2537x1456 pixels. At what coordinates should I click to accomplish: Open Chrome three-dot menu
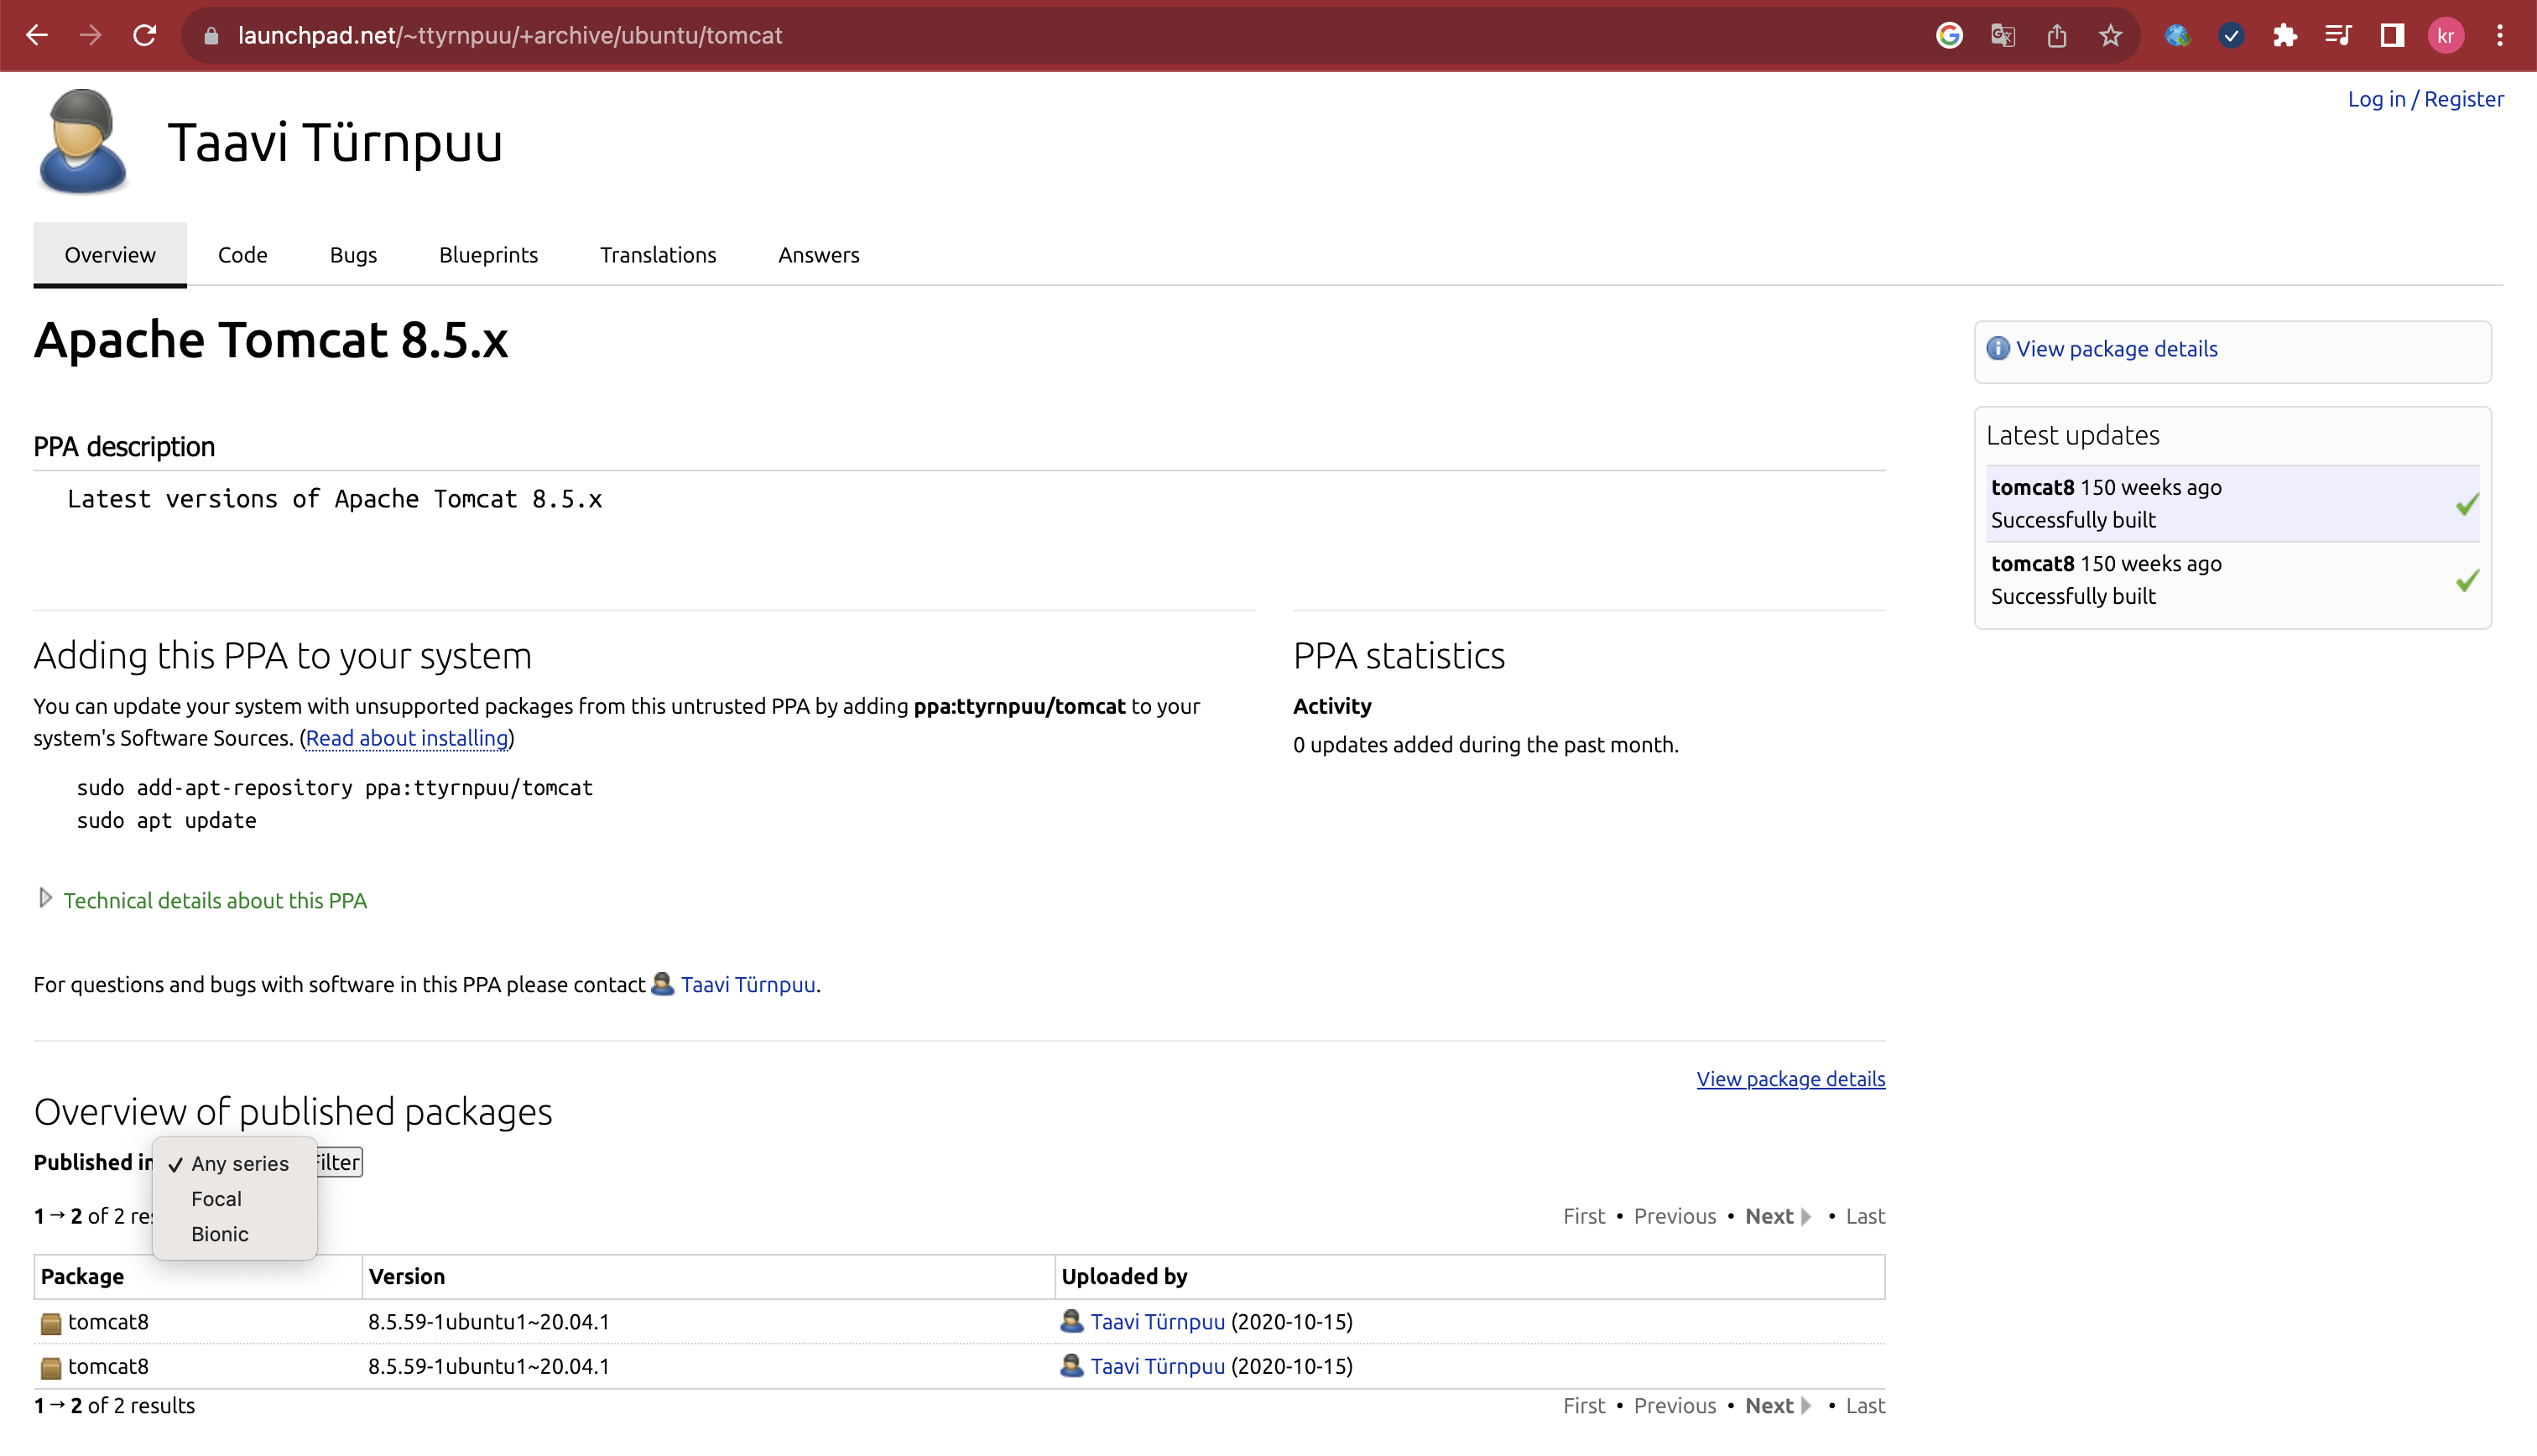[x=2499, y=36]
